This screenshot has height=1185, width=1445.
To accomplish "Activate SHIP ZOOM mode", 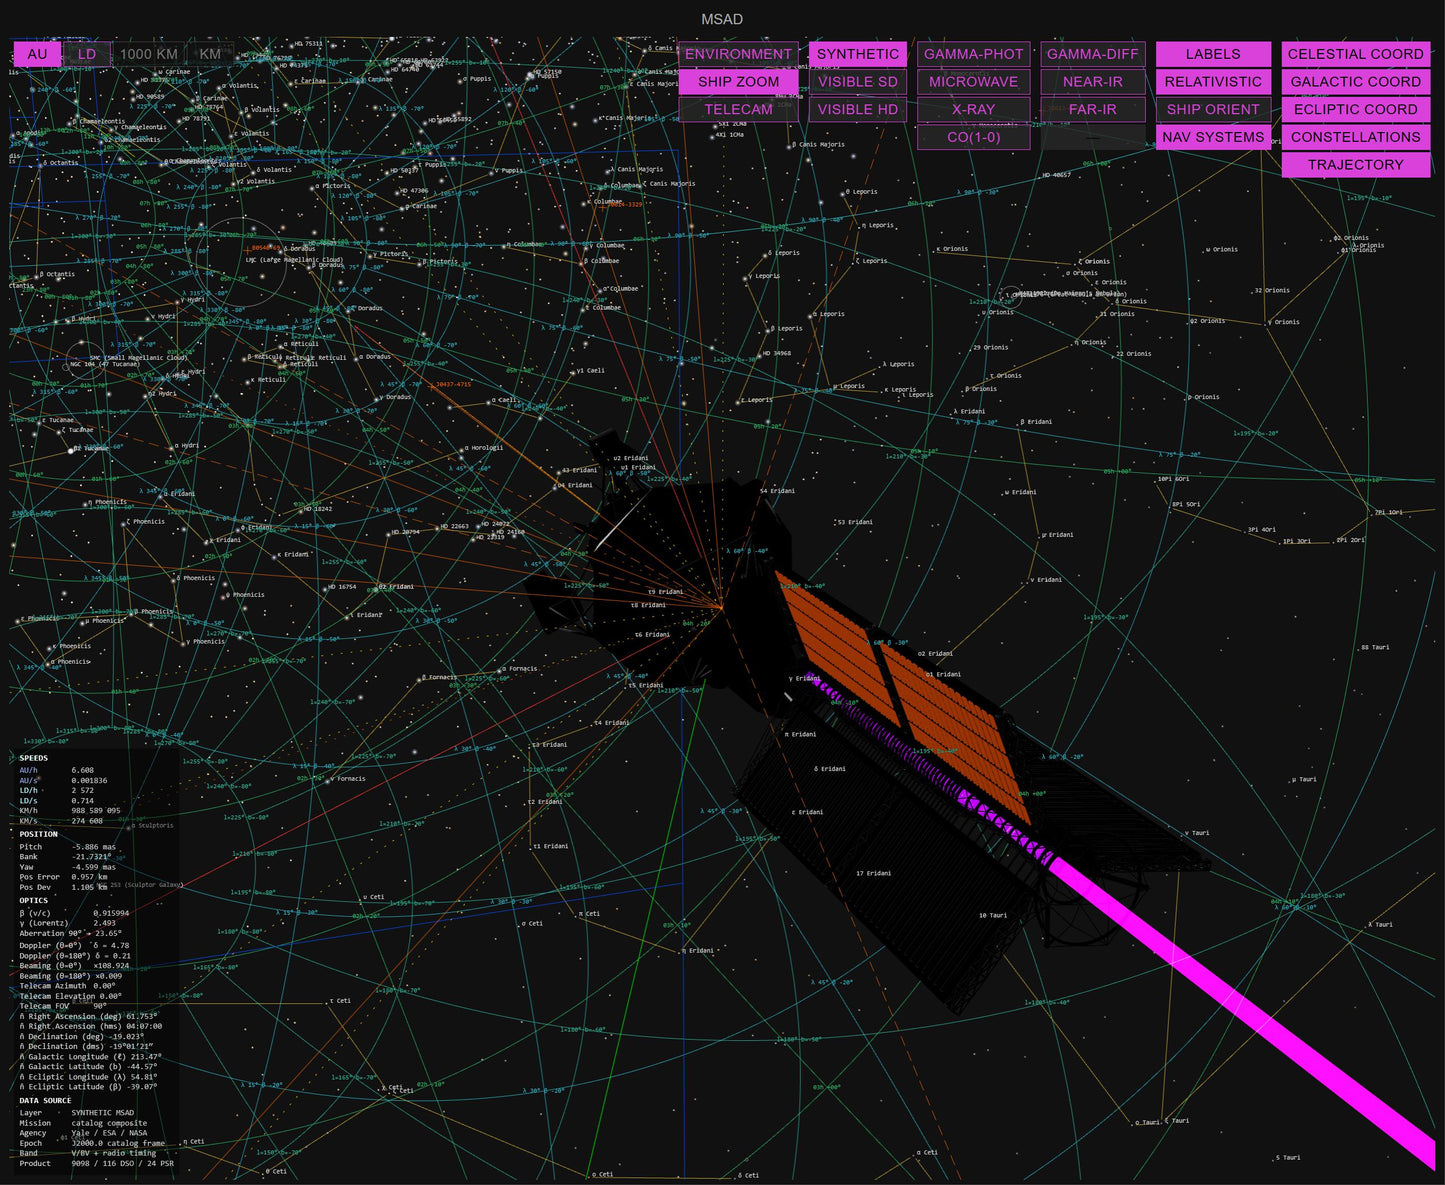I will 739,82.
